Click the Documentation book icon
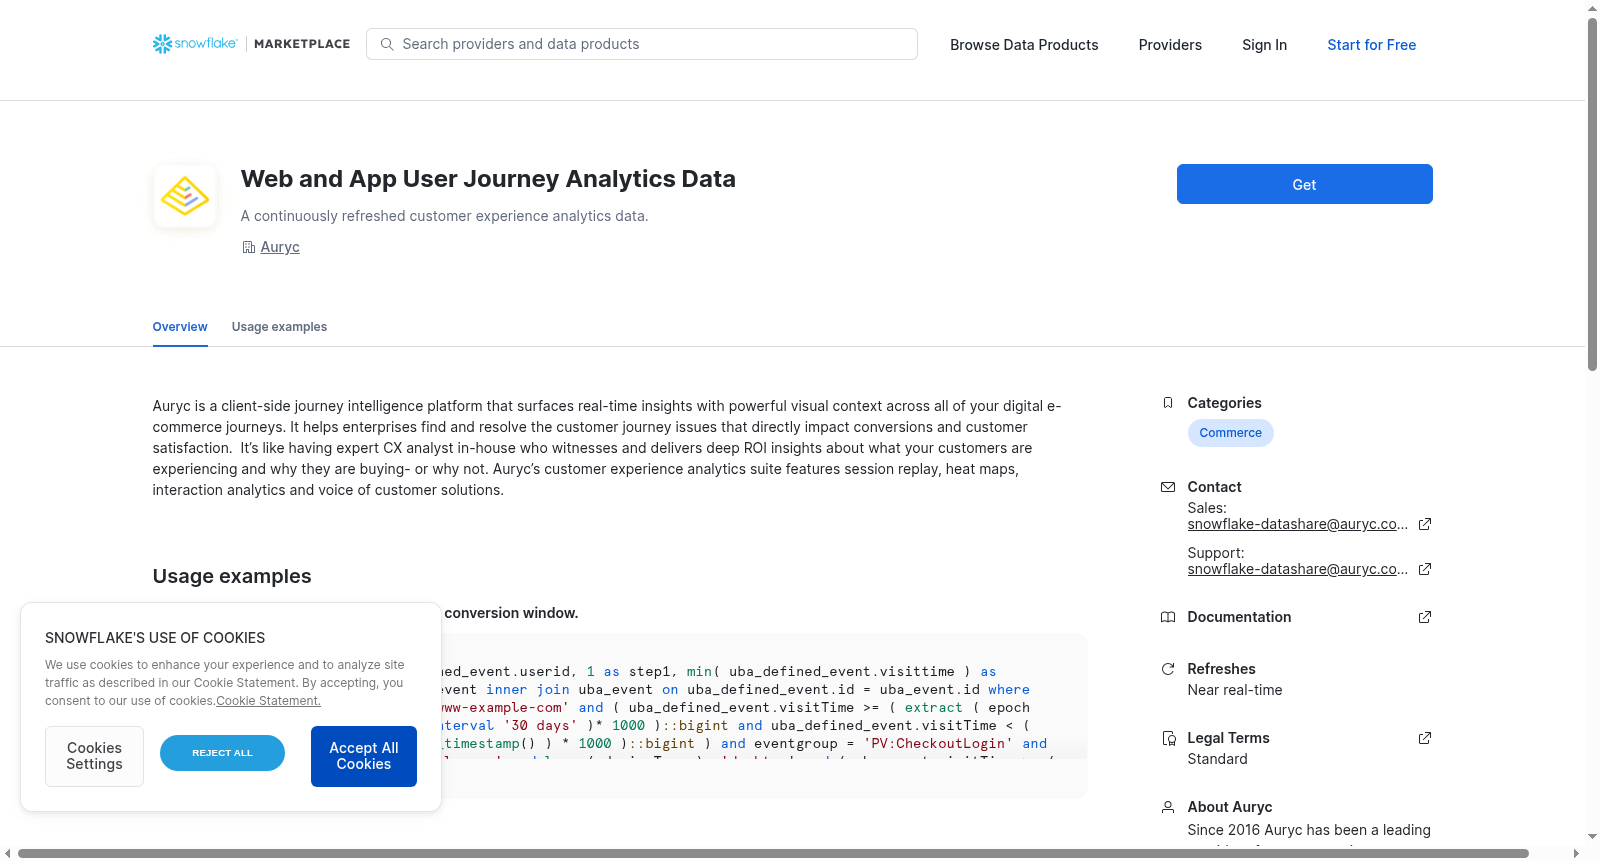 point(1168,617)
